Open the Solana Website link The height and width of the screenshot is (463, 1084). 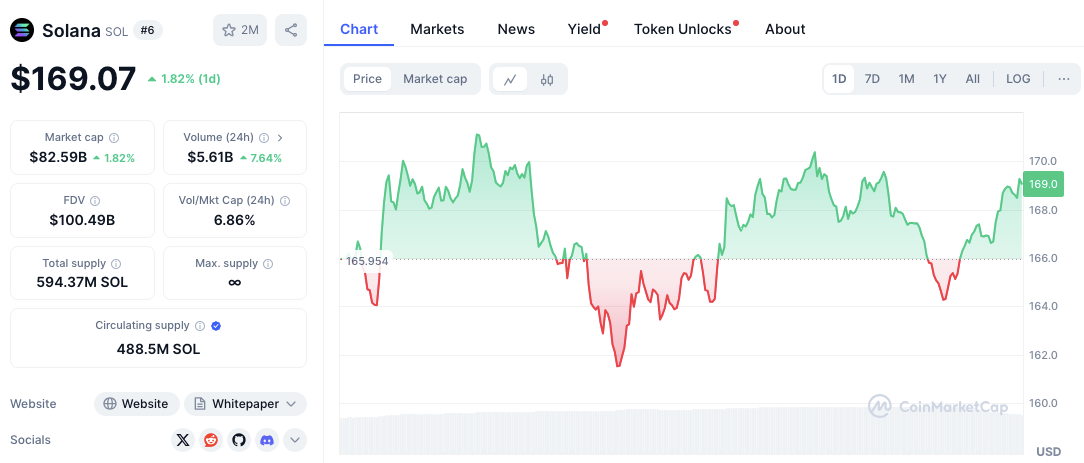(137, 404)
